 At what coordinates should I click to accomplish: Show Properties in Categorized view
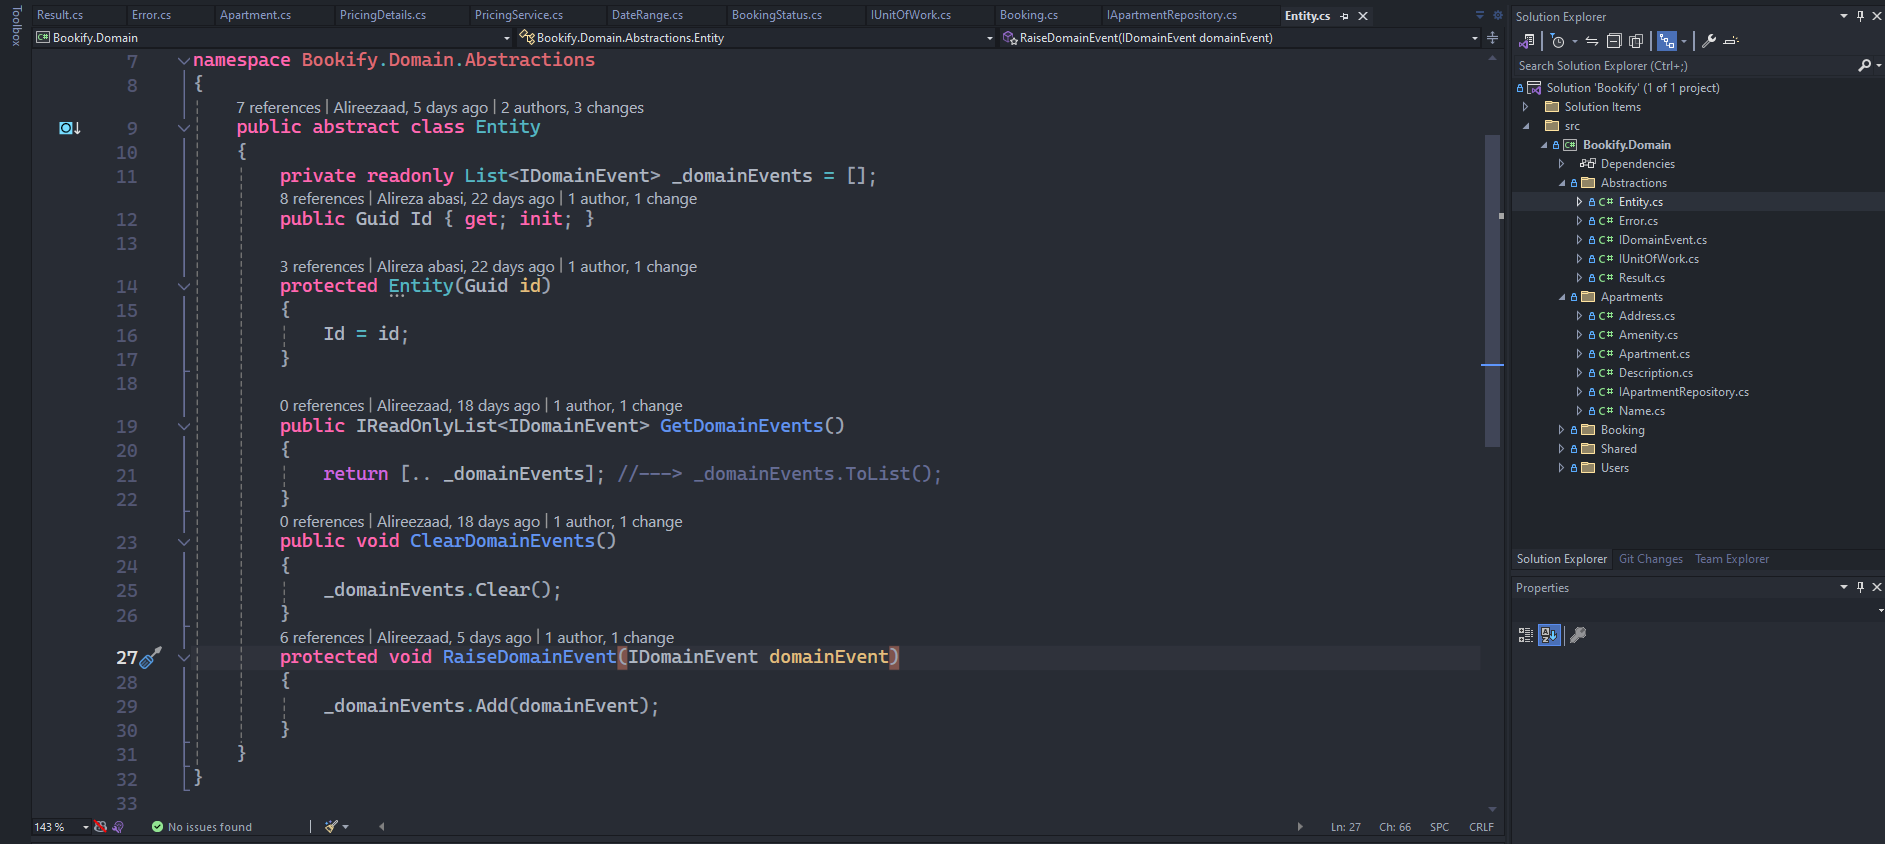click(1526, 635)
